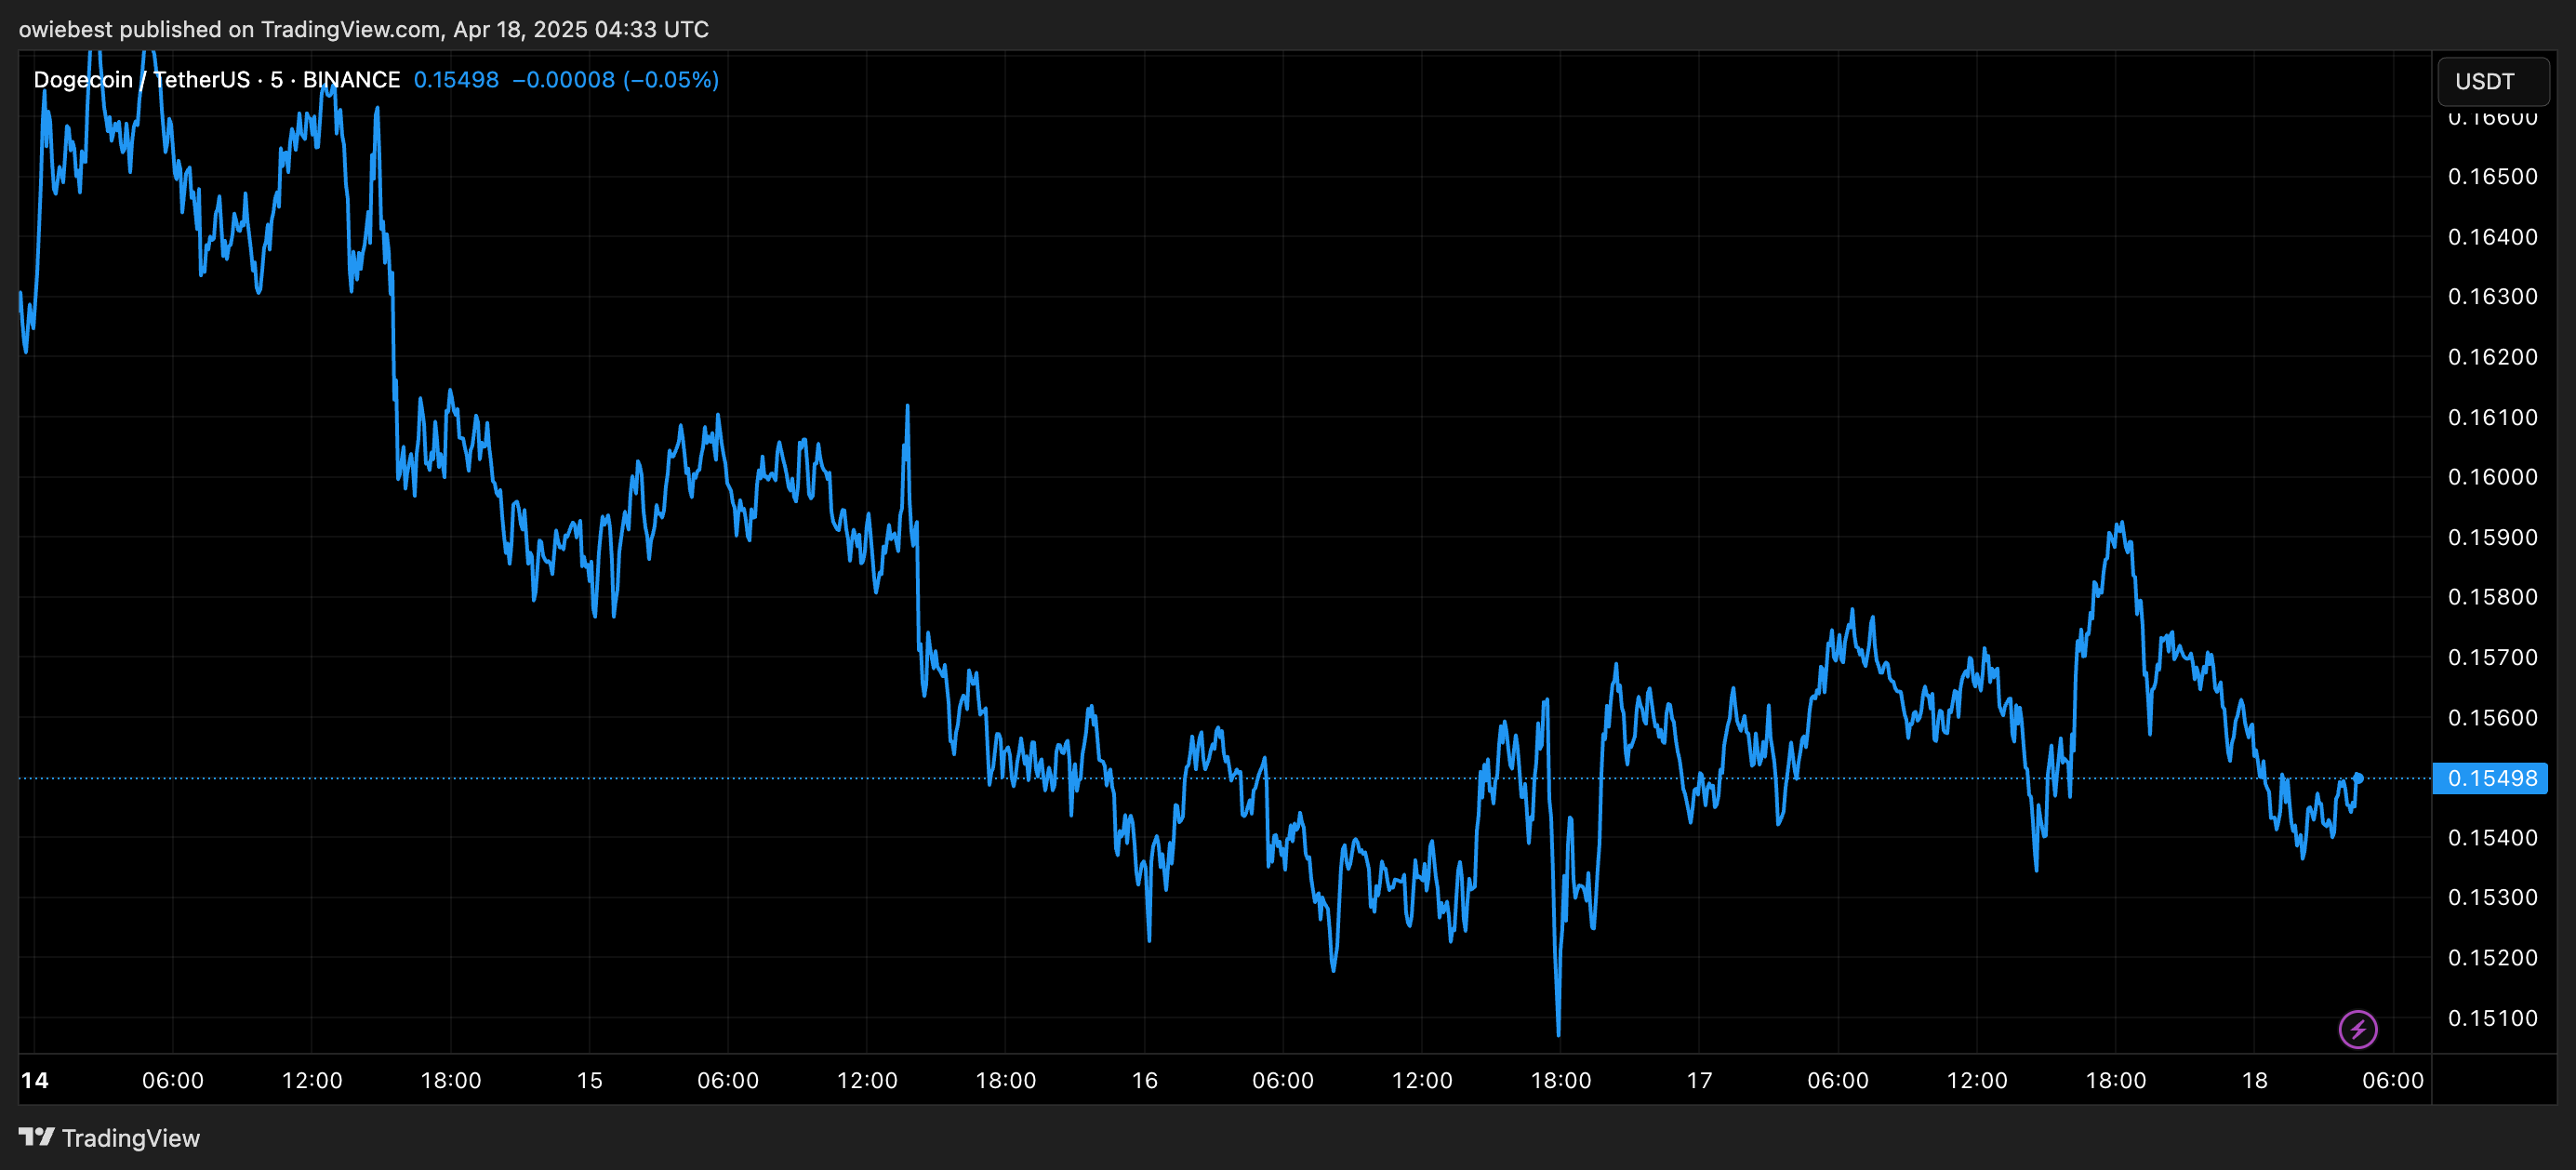Click the purple lightning bolt icon
Image resolution: width=2576 pixels, height=1170 pixels.
coord(2357,1028)
